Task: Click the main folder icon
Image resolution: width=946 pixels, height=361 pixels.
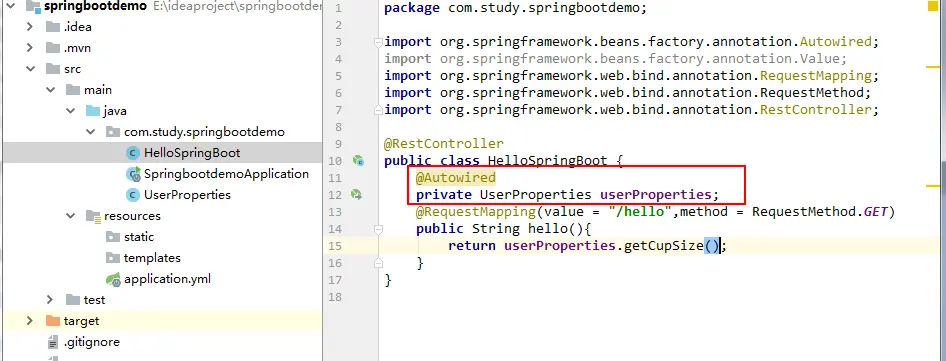Action: click(73, 90)
